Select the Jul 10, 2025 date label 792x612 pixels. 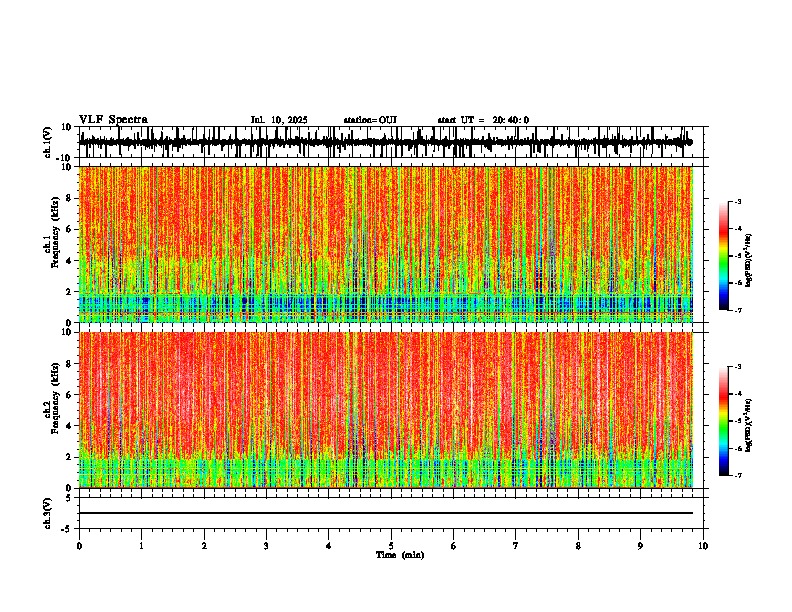coord(279,120)
